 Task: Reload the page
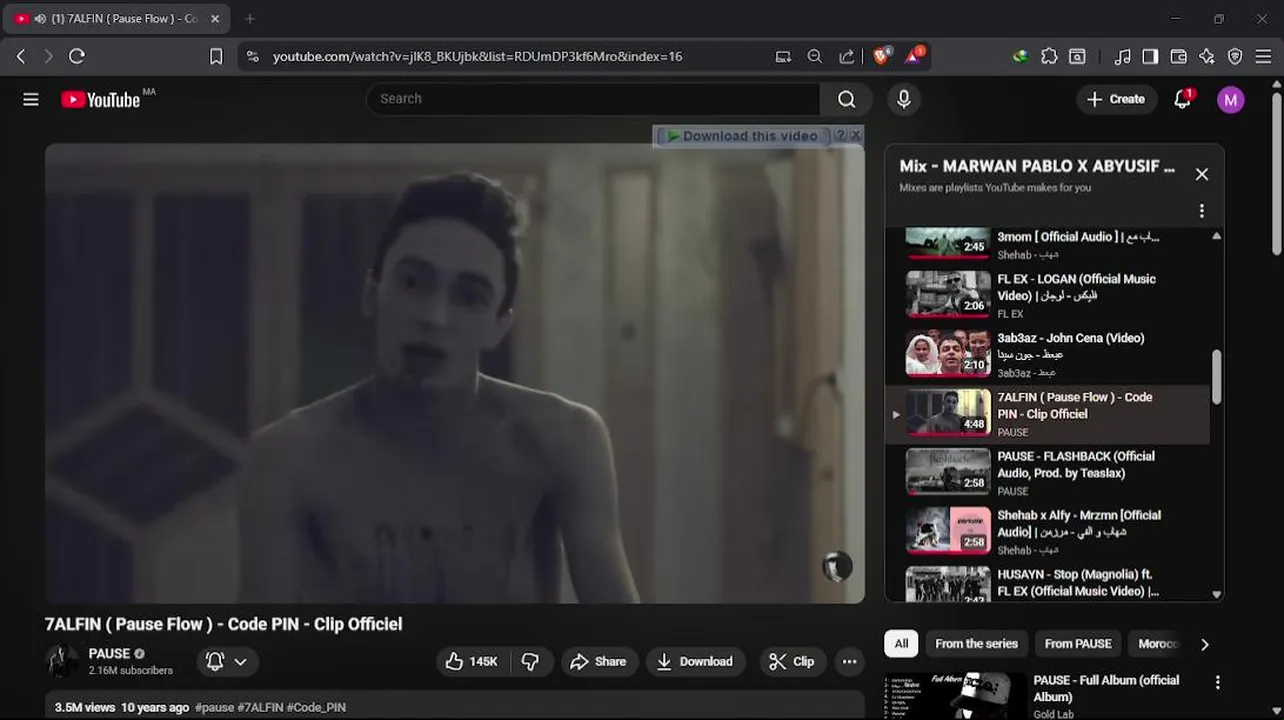click(77, 57)
